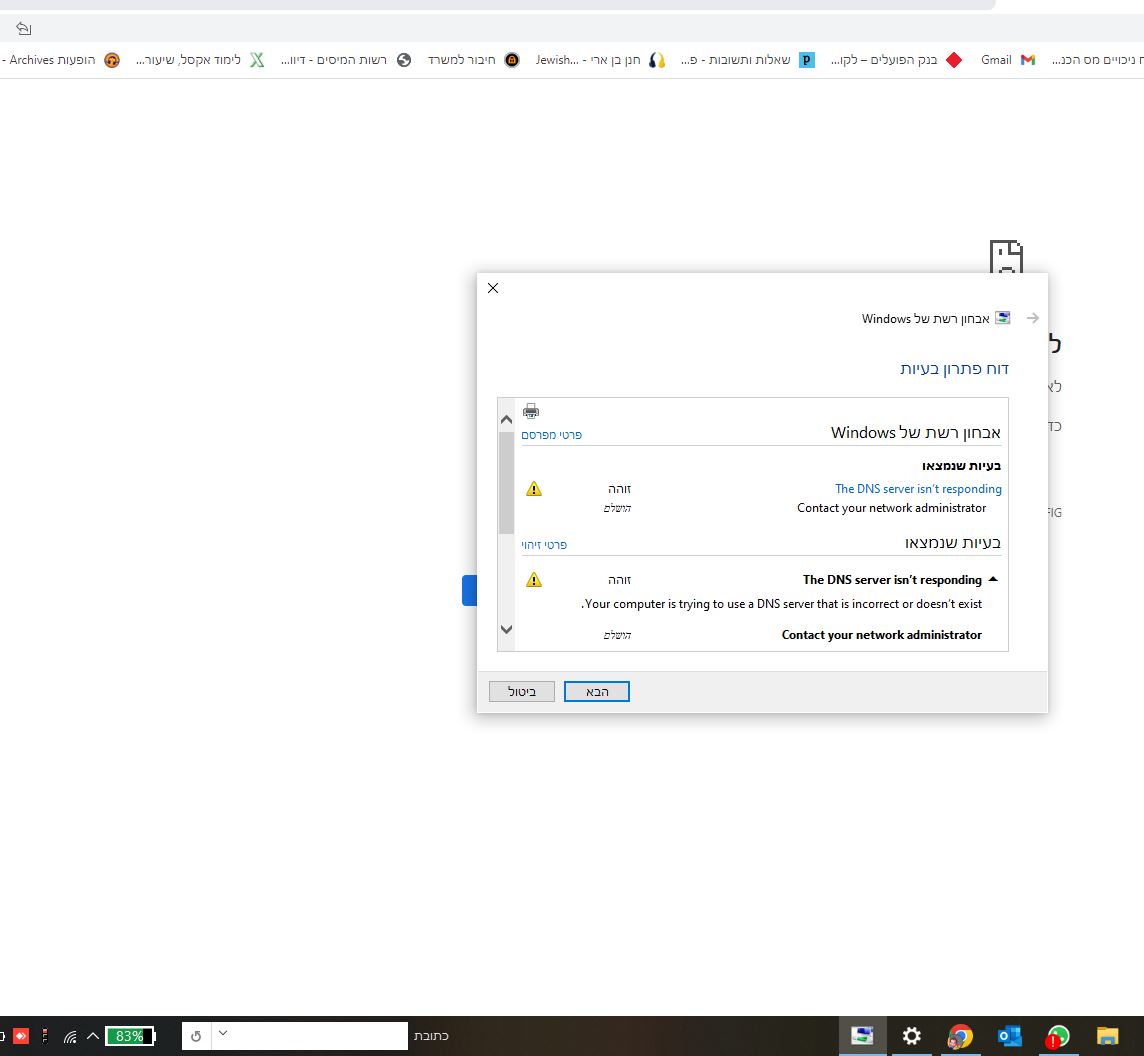The width and height of the screenshot is (1144, 1056).
Task: Click the back arrow in diagnostics dialog header
Action: 1032,318
